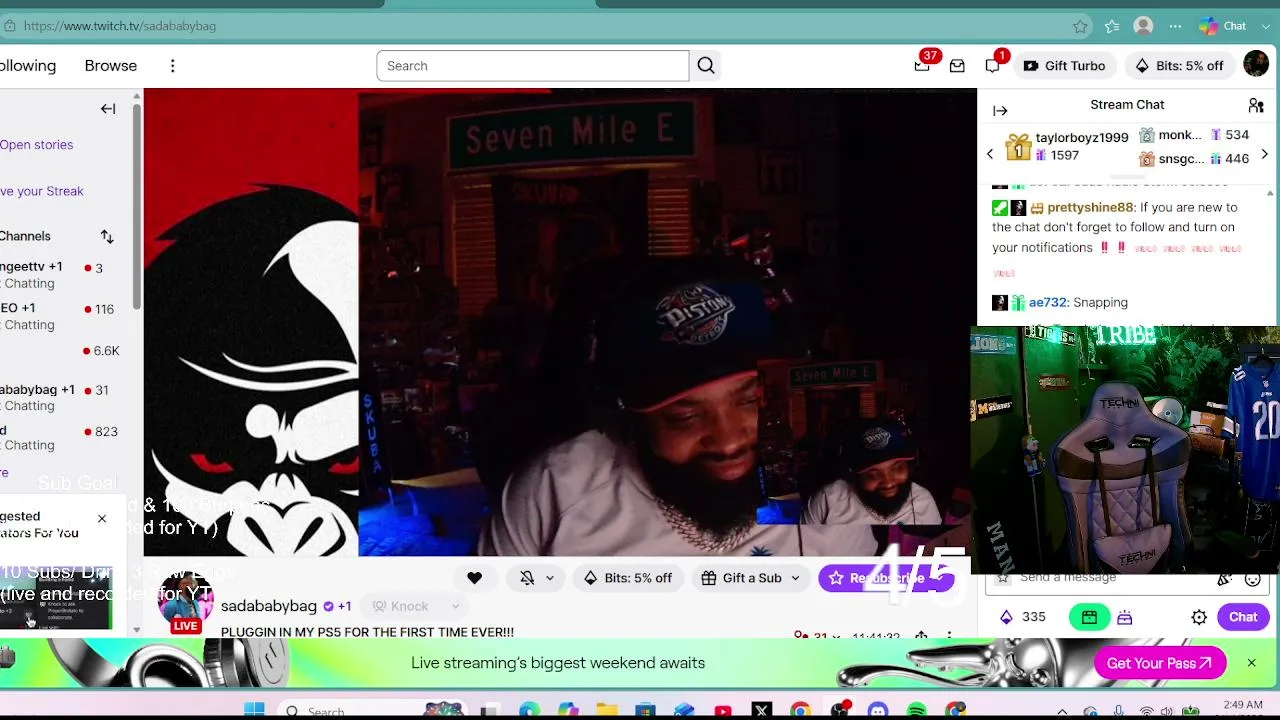Open the stream's three-dot options menu
Viewport: 1280px width, 720px height.
coord(949,636)
